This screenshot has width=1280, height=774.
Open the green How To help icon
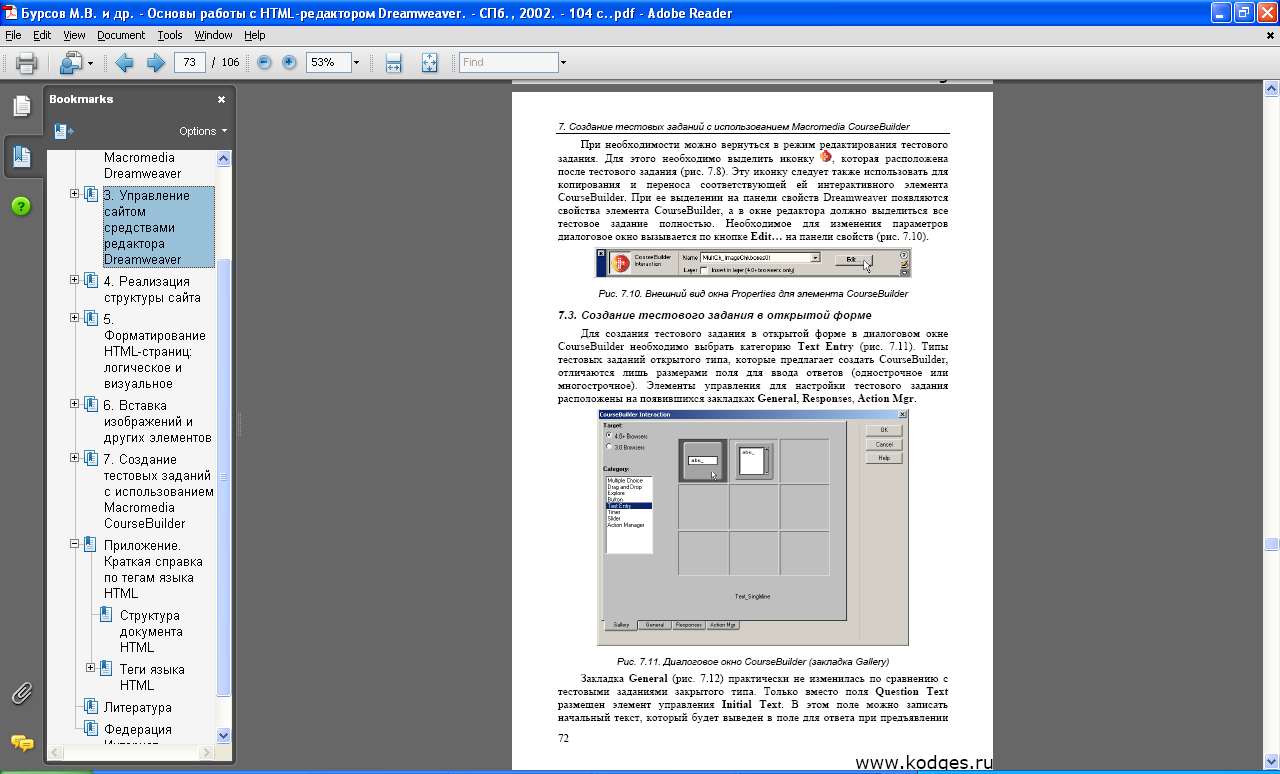[21, 206]
